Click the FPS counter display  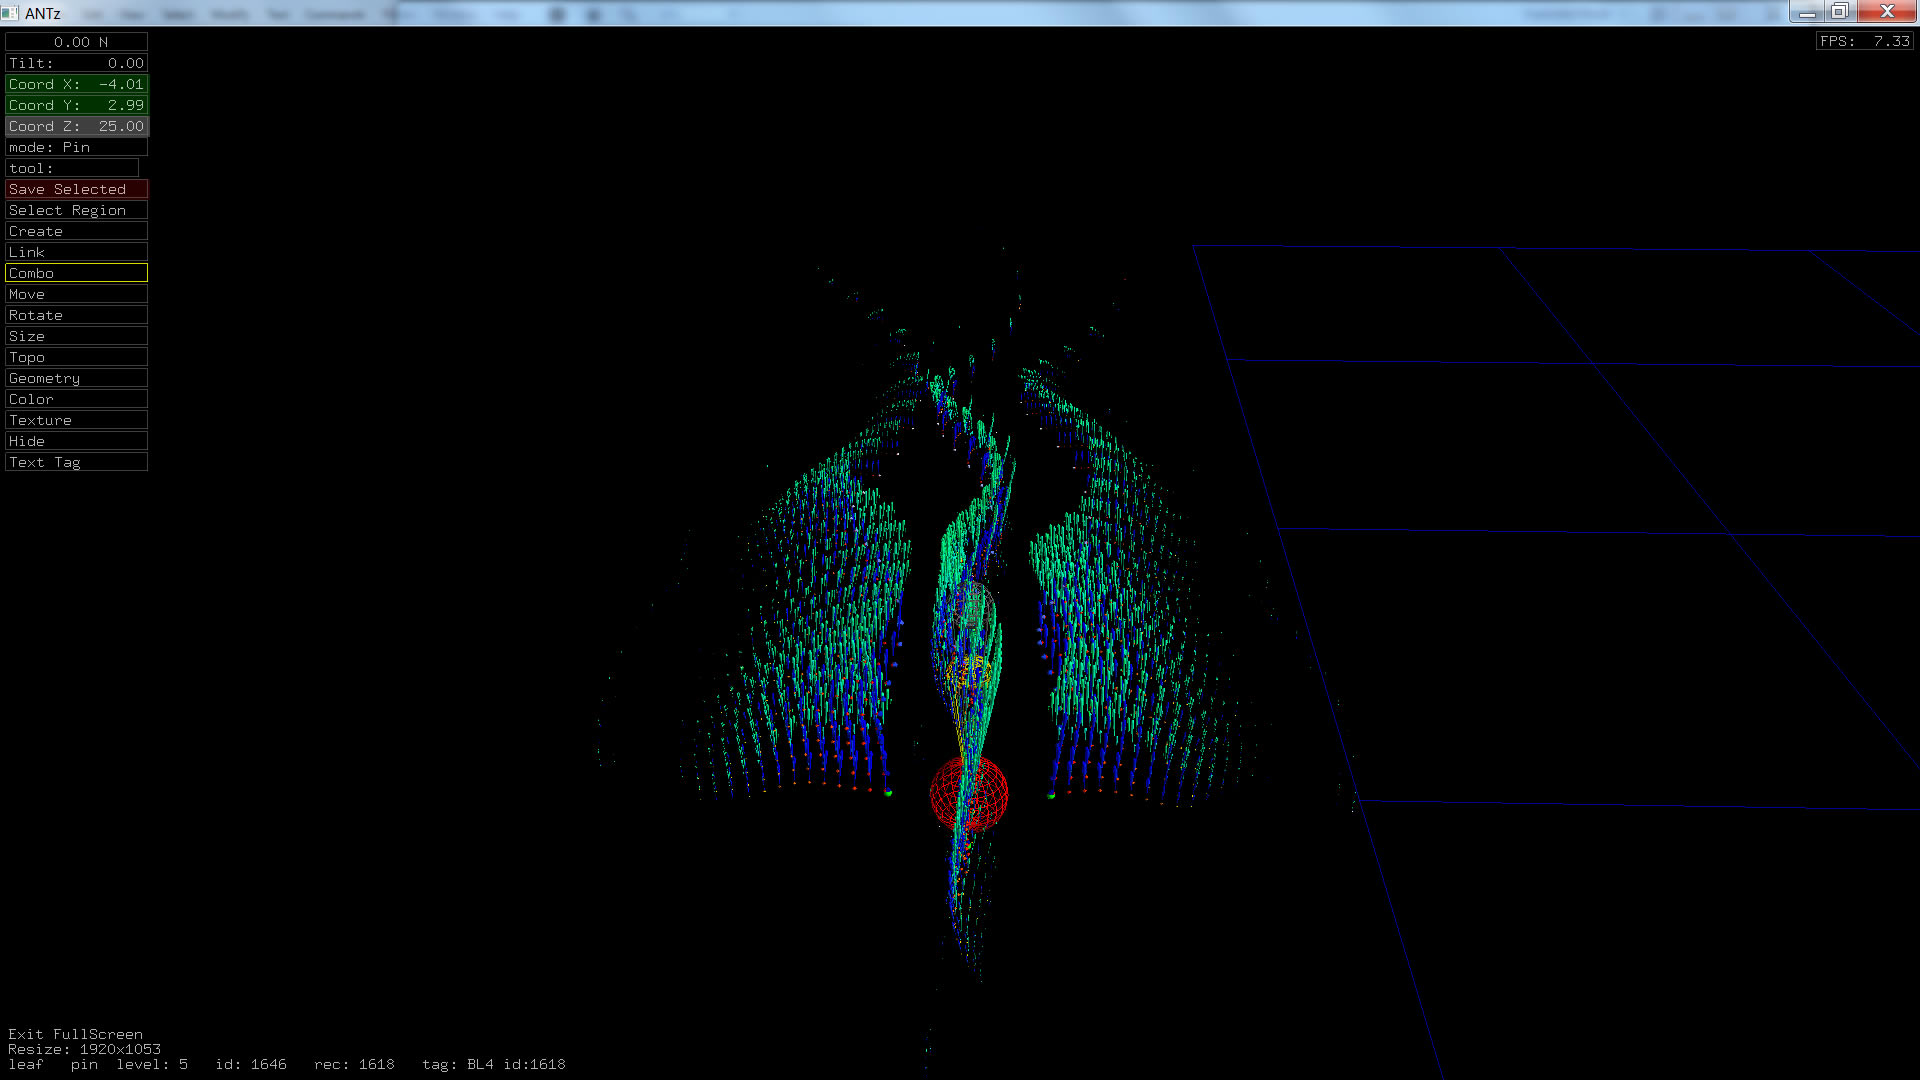click(x=1864, y=41)
